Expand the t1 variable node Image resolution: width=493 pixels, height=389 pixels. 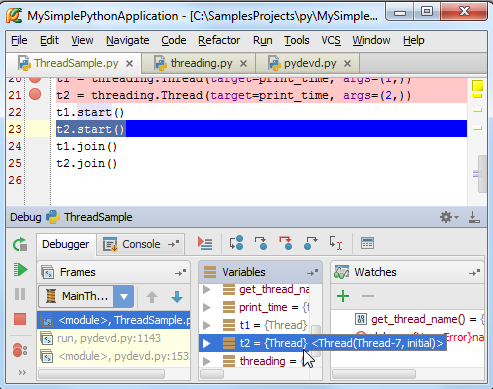(207, 325)
